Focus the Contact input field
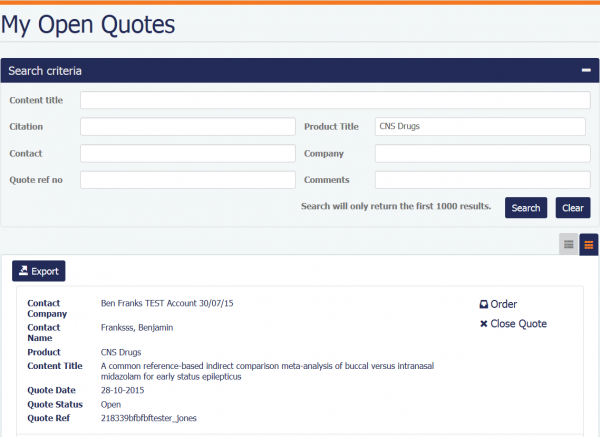This screenshot has width=600, height=437. click(x=187, y=154)
